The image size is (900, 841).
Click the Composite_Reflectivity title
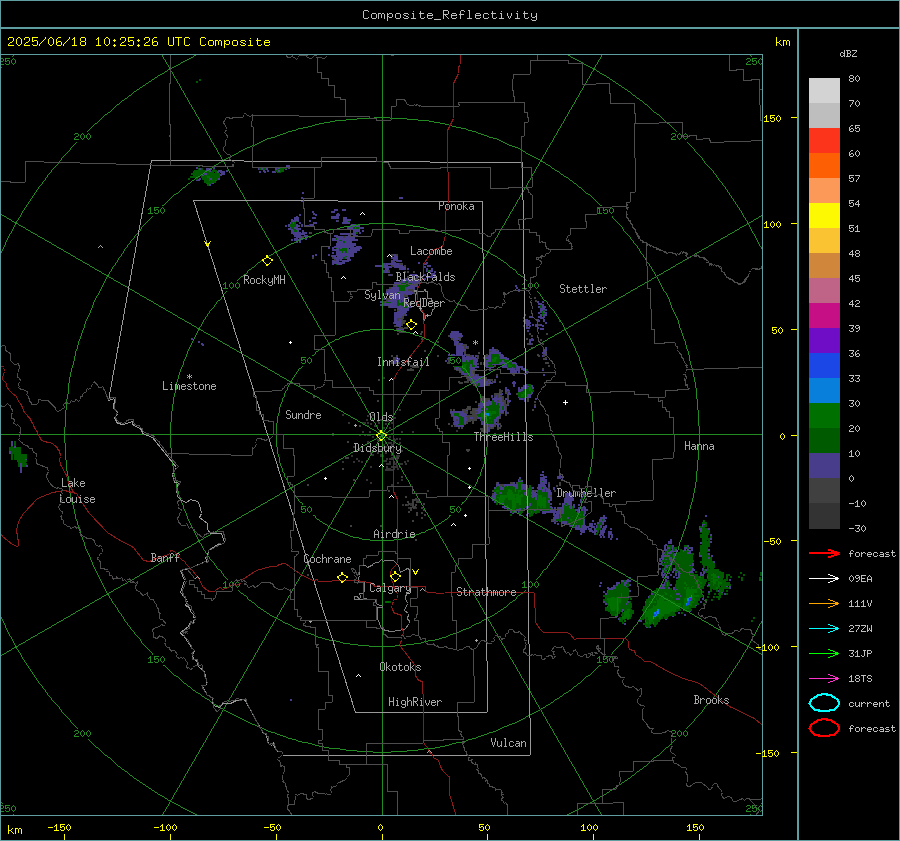coord(449,15)
